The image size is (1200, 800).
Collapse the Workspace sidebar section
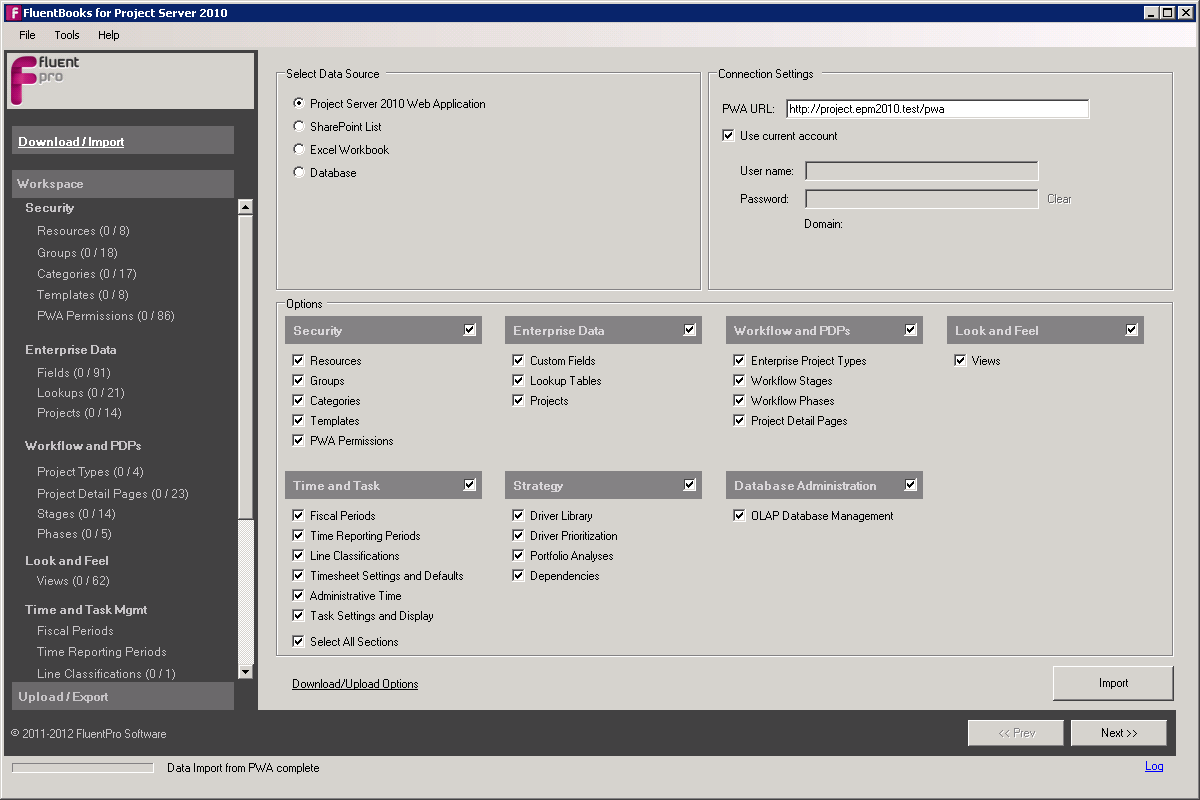pyautogui.click(x=123, y=184)
